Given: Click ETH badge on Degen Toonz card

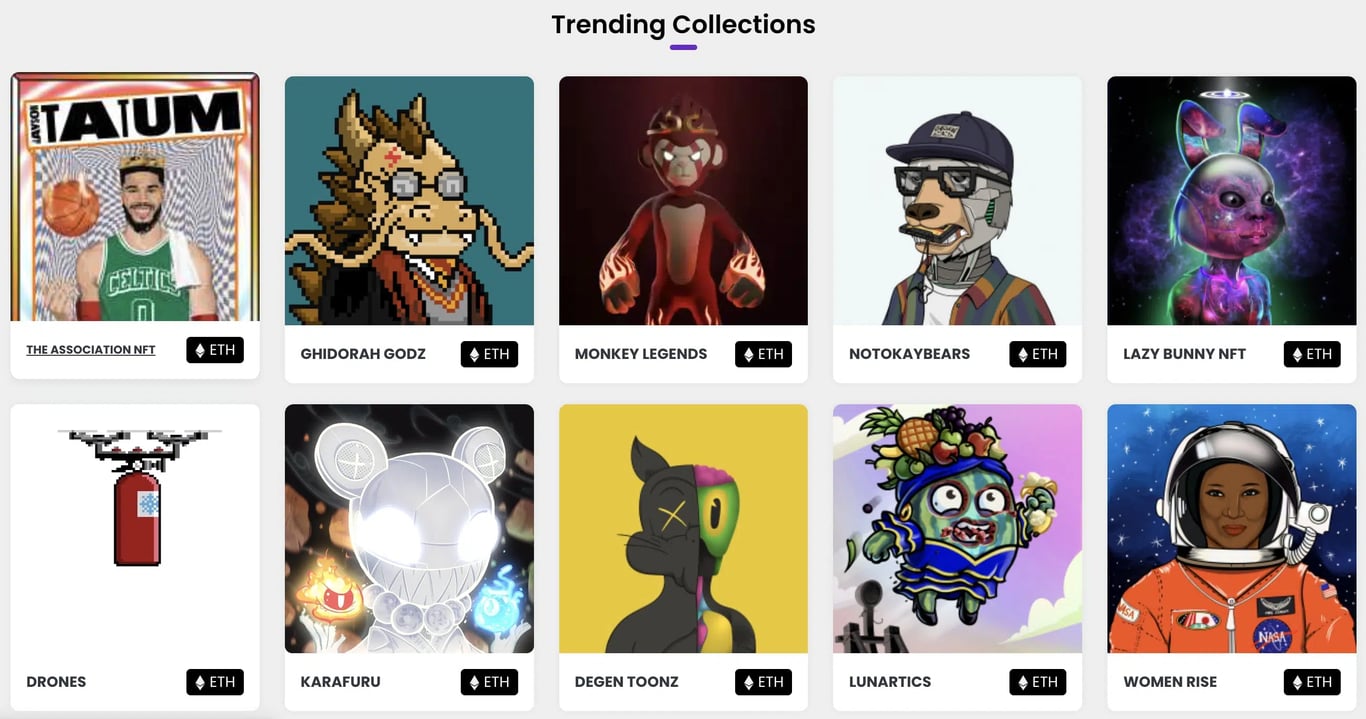Looking at the screenshot, I should tap(763, 682).
